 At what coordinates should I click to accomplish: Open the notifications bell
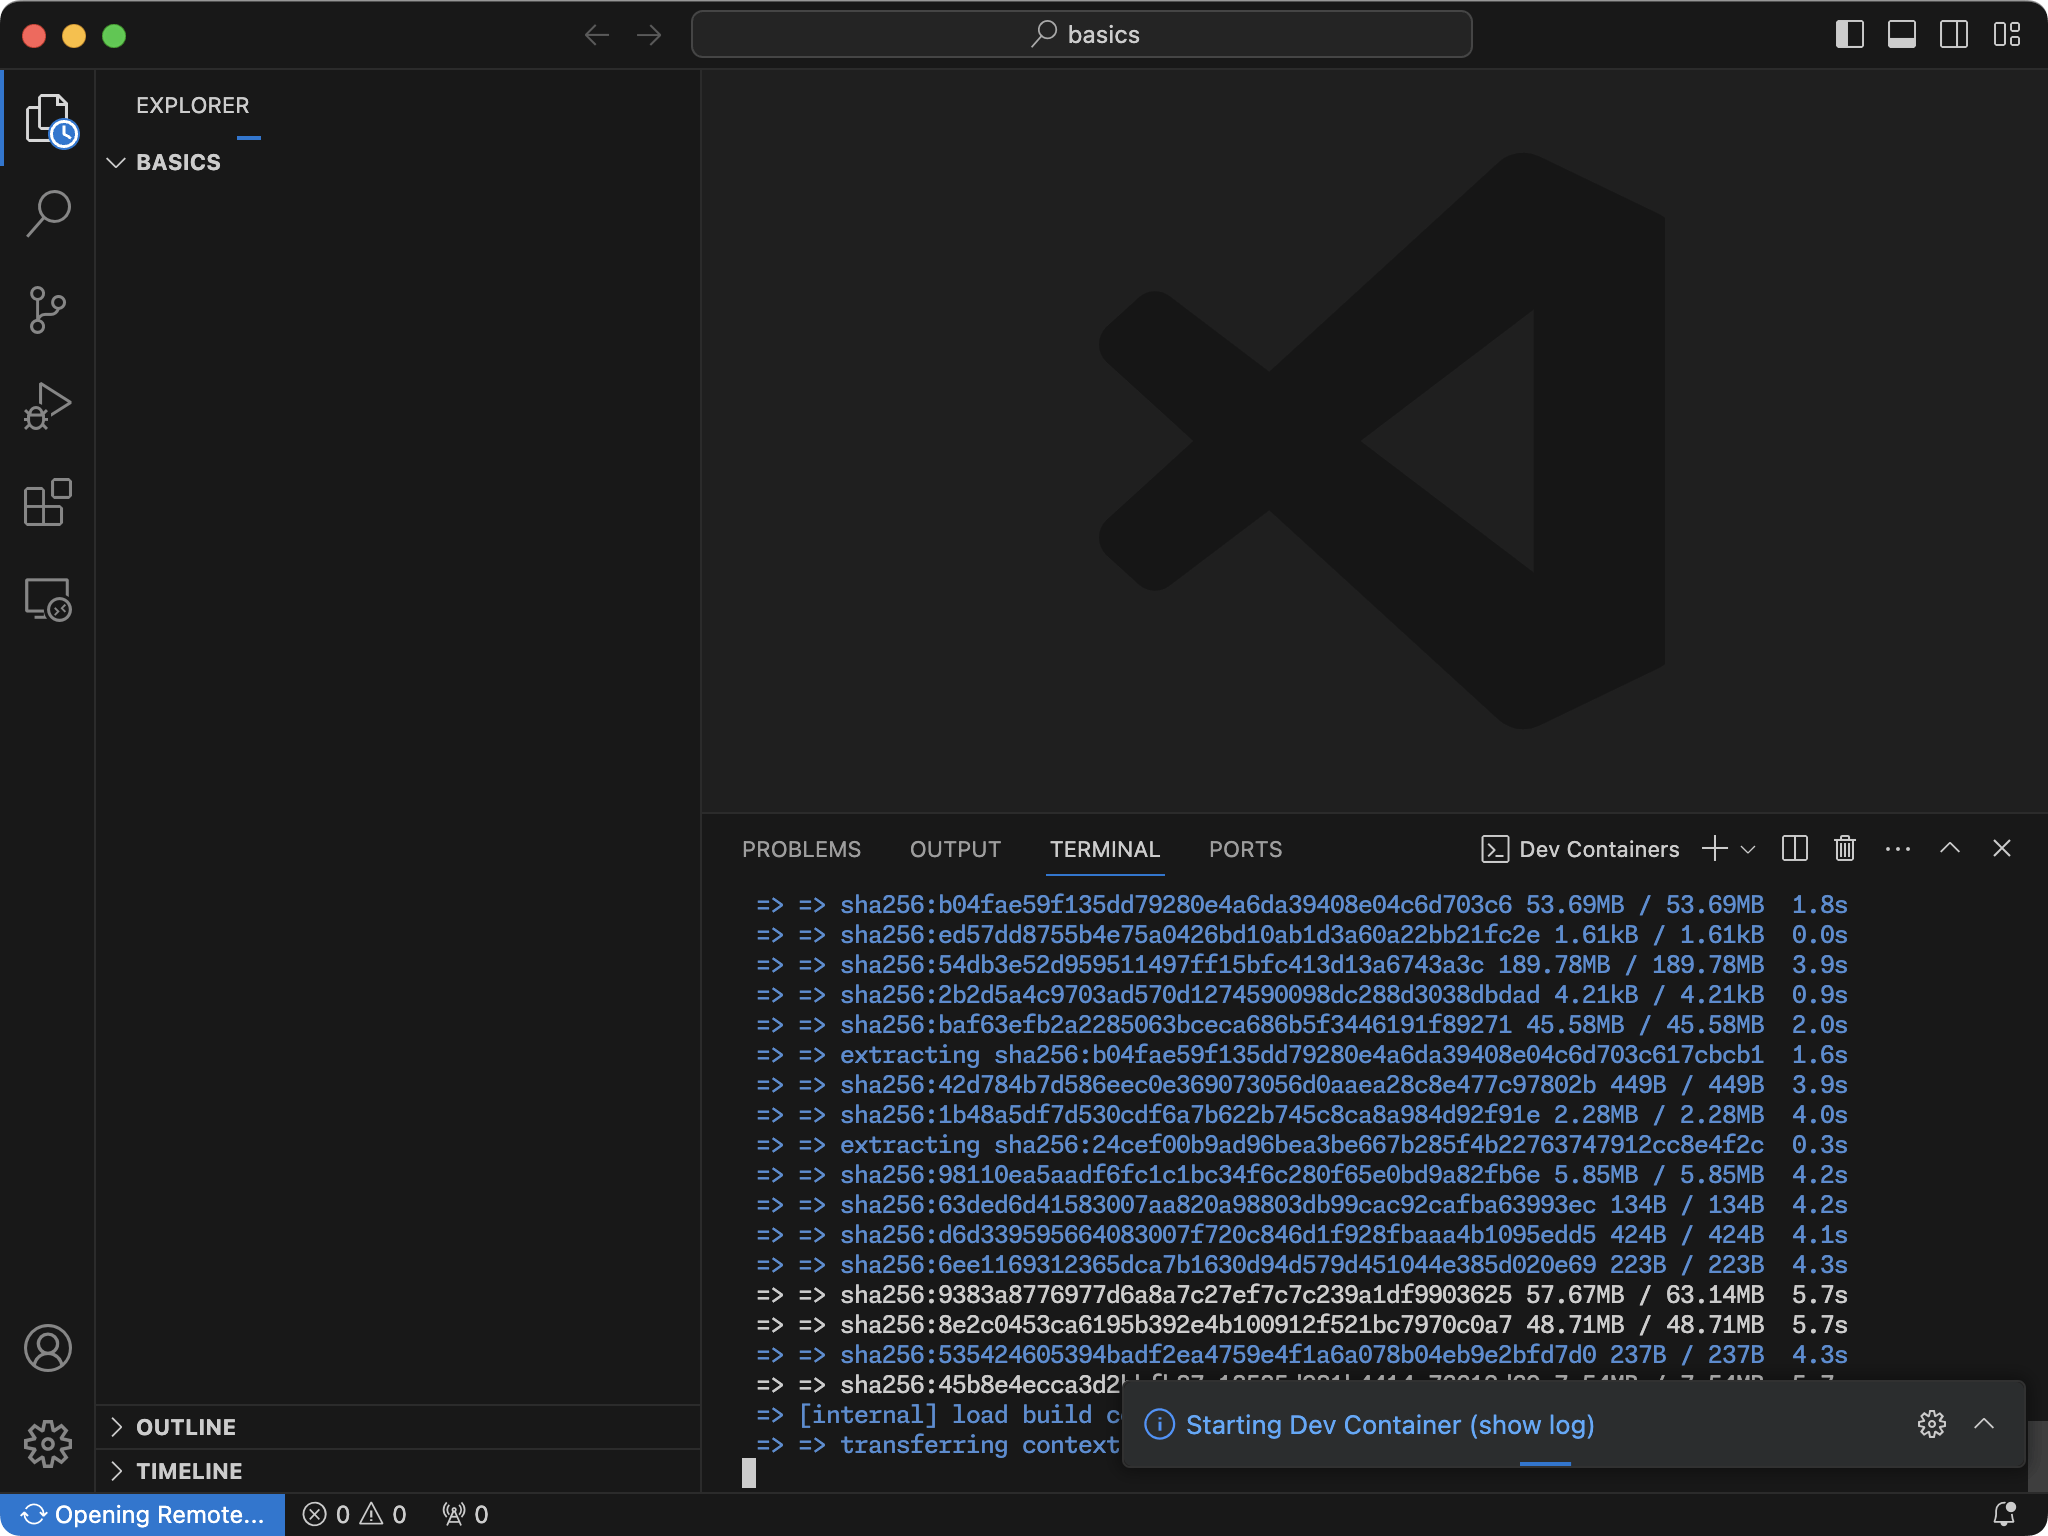[x=2005, y=1514]
